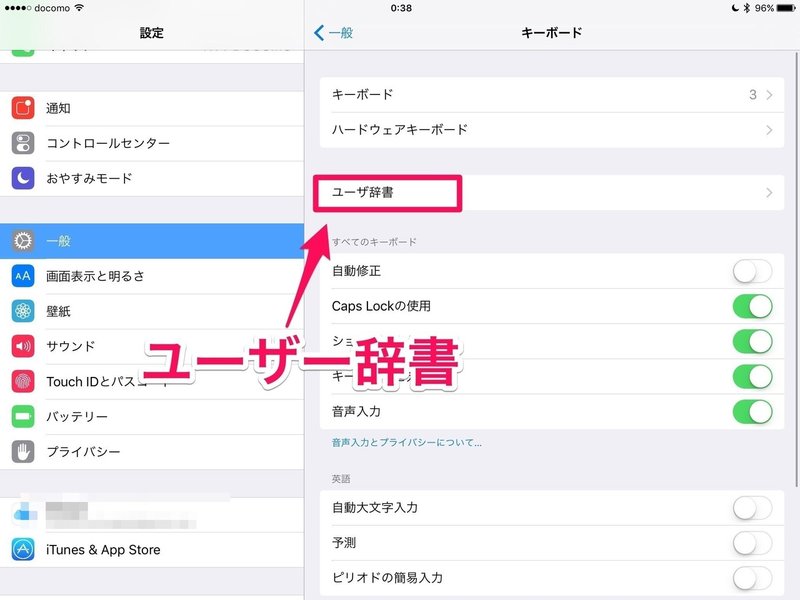Select サウンド in sidebar
Screen dimensions: 800x600
pos(152,346)
